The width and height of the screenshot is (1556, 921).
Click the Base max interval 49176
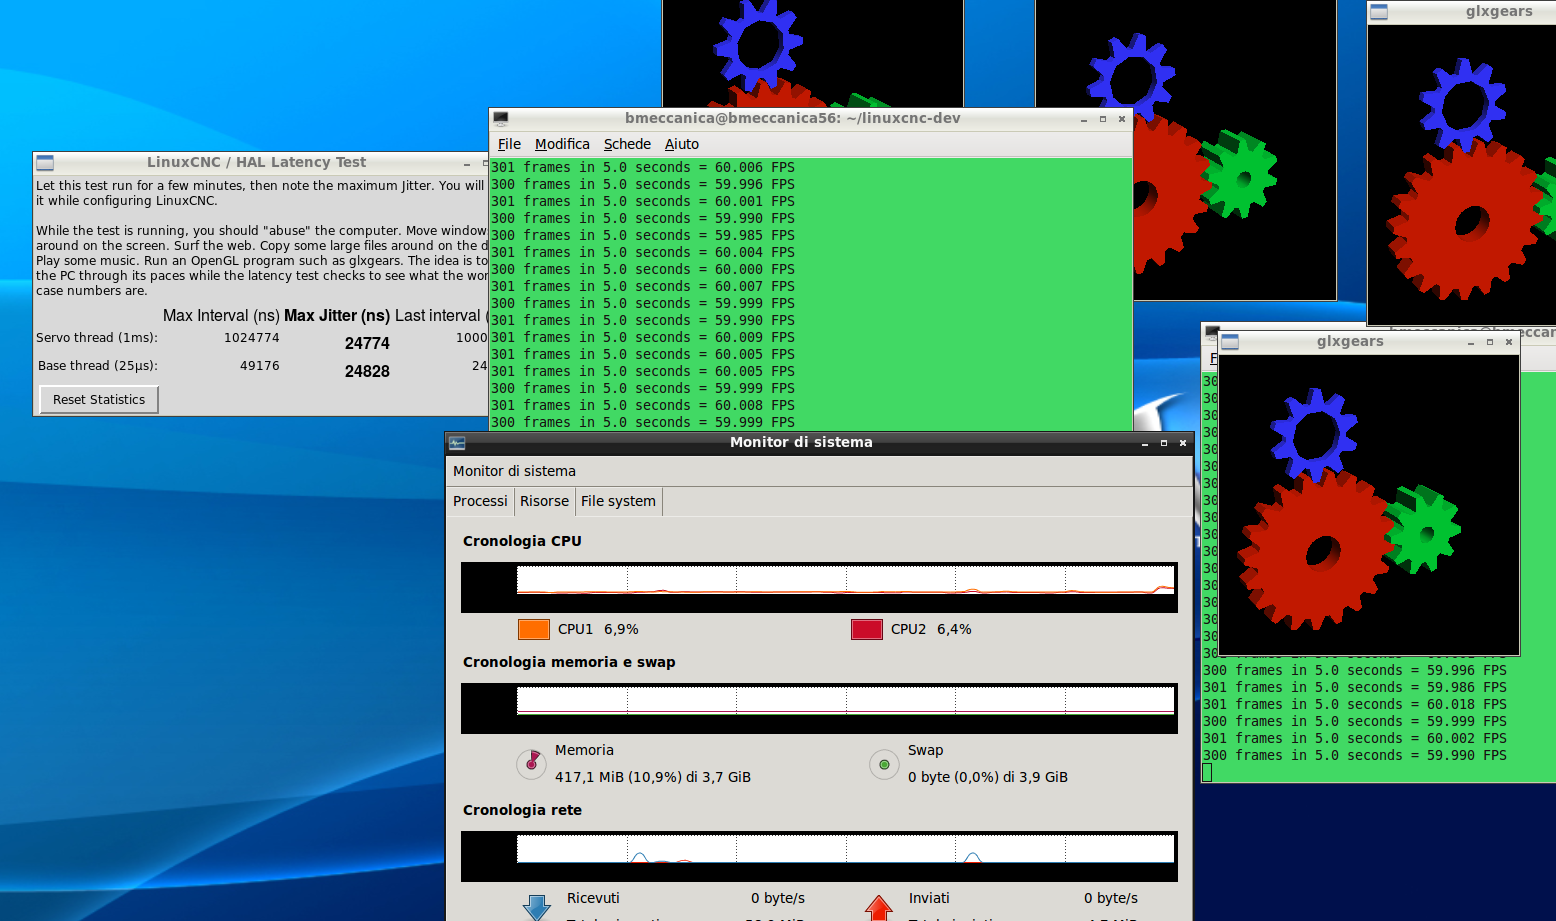click(x=260, y=366)
